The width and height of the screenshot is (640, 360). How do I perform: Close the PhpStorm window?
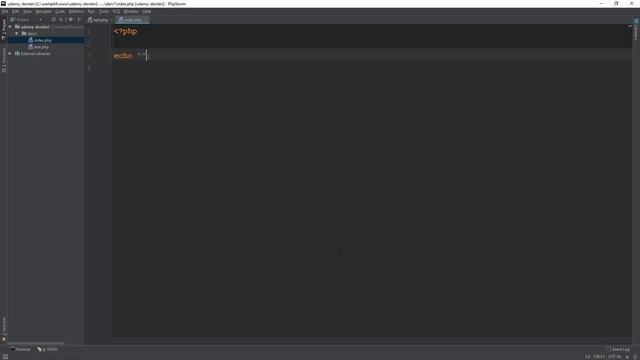click(631, 3)
